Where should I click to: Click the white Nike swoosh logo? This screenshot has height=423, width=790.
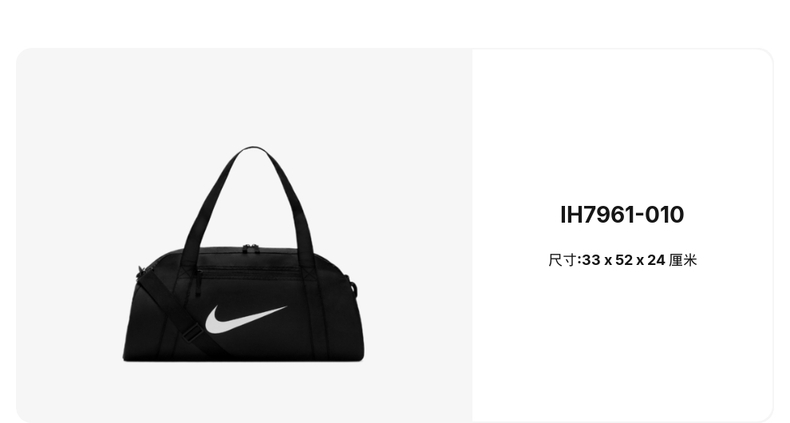point(245,319)
